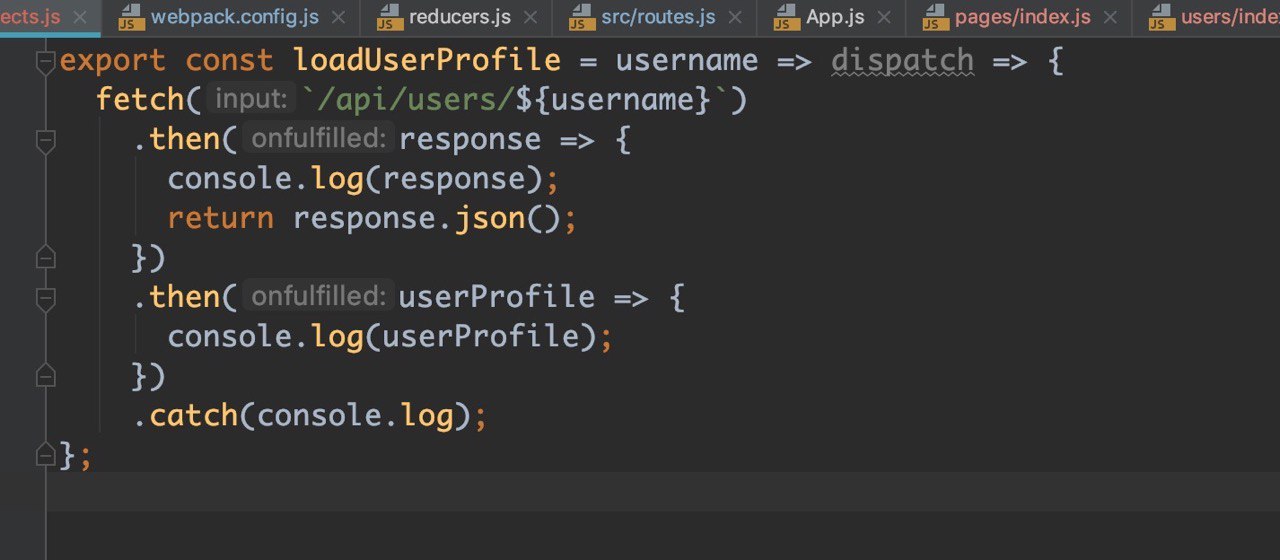The width and height of the screenshot is (1280, 560).
Task: Click the JS file icon on reducers.js tab
Action: (x=389, y=17)
